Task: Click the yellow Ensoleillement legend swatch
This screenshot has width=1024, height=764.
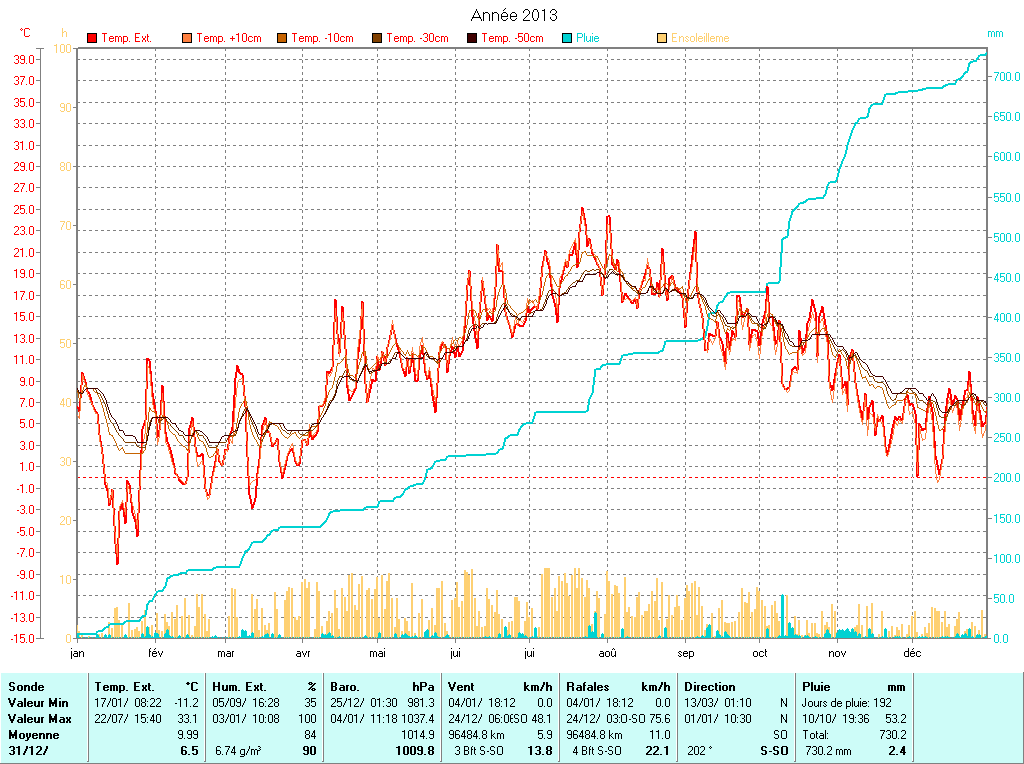Action: click(662, 39)
